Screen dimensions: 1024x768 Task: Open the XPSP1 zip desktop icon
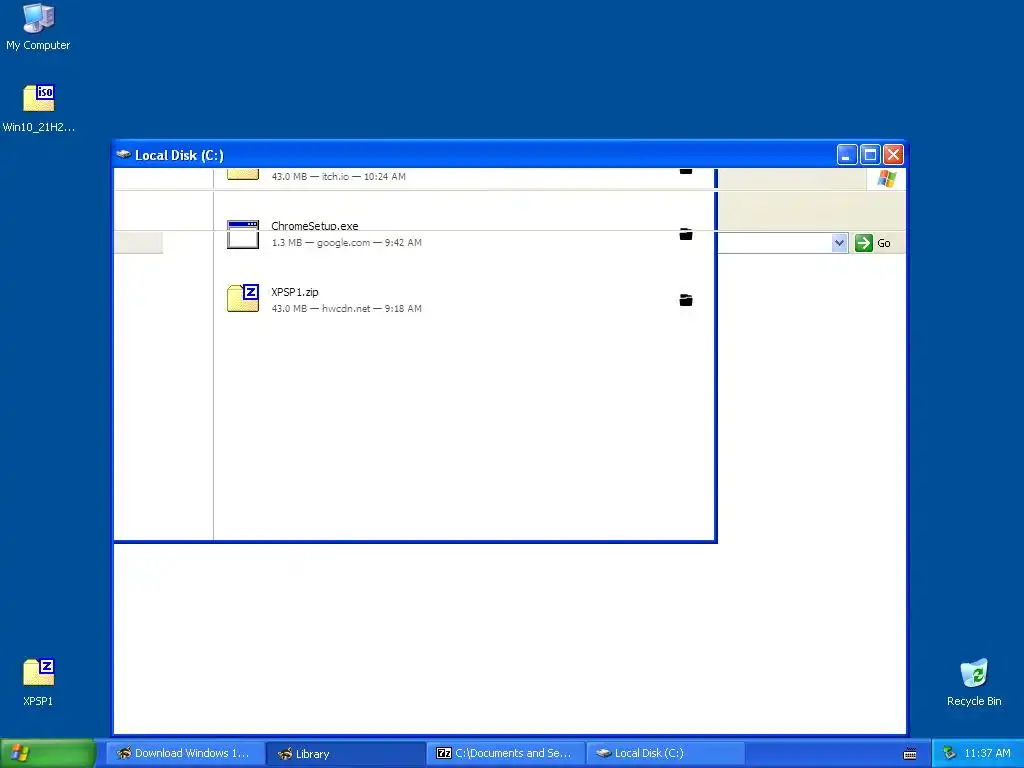pos(39,682)
